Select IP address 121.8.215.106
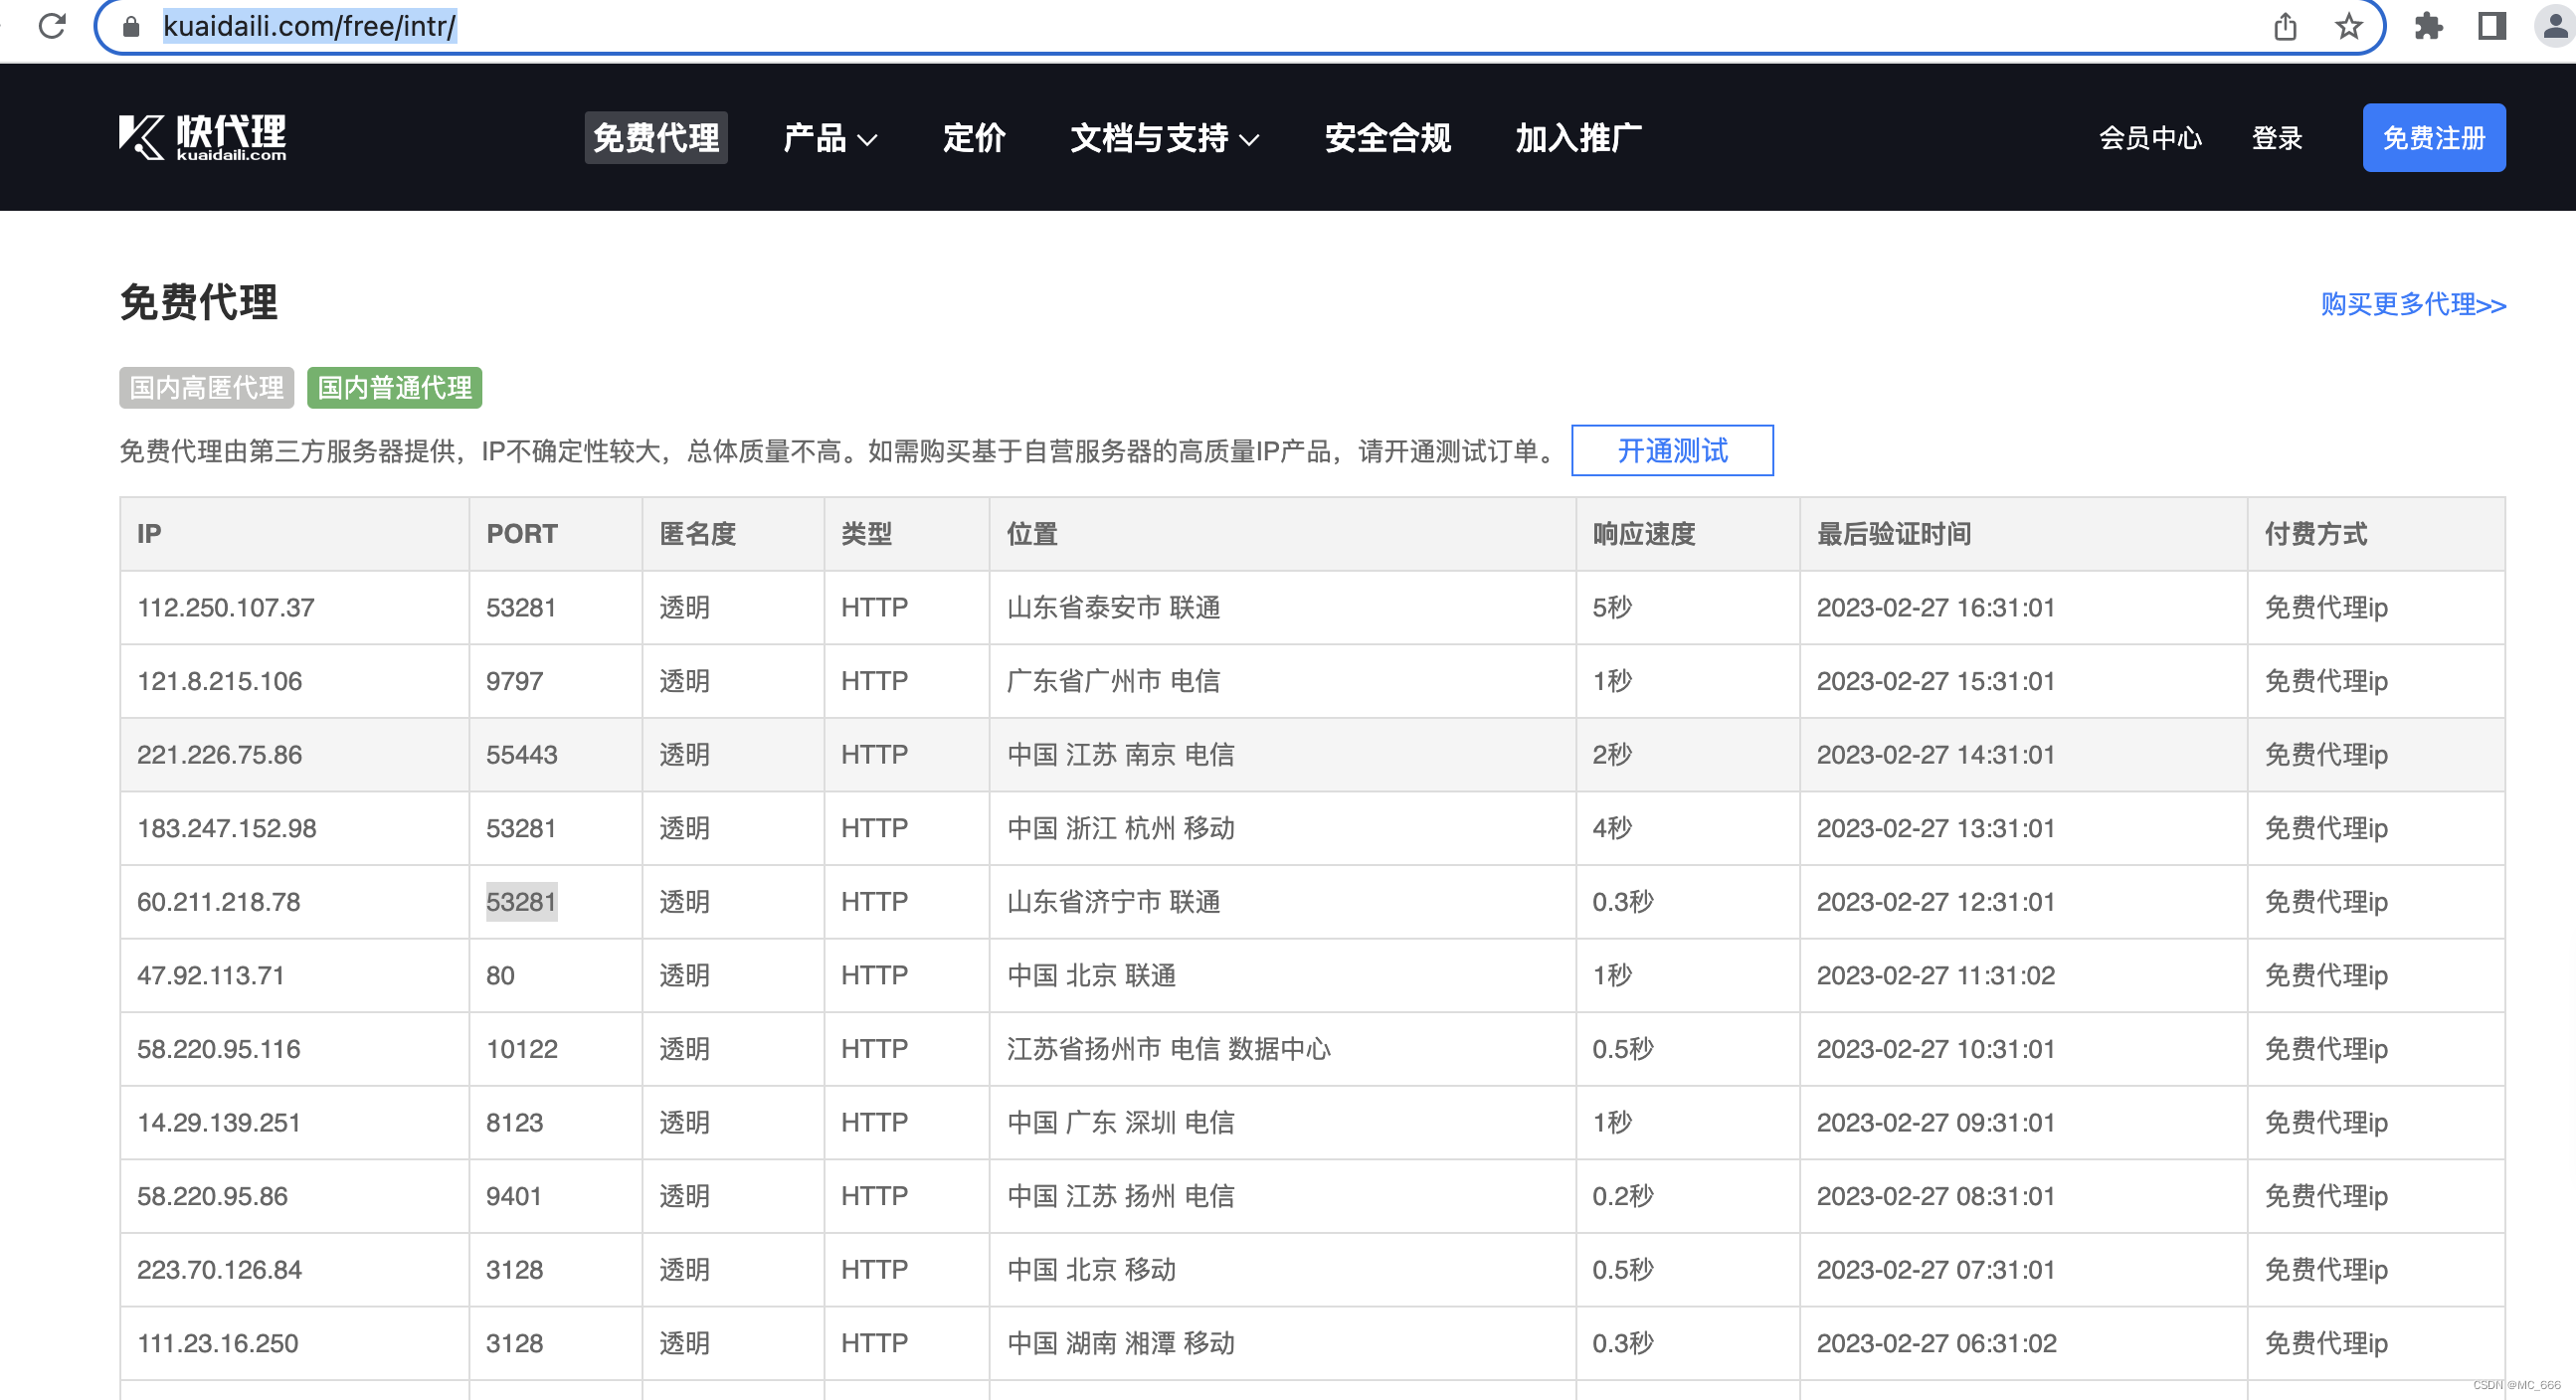 point(220,682)
